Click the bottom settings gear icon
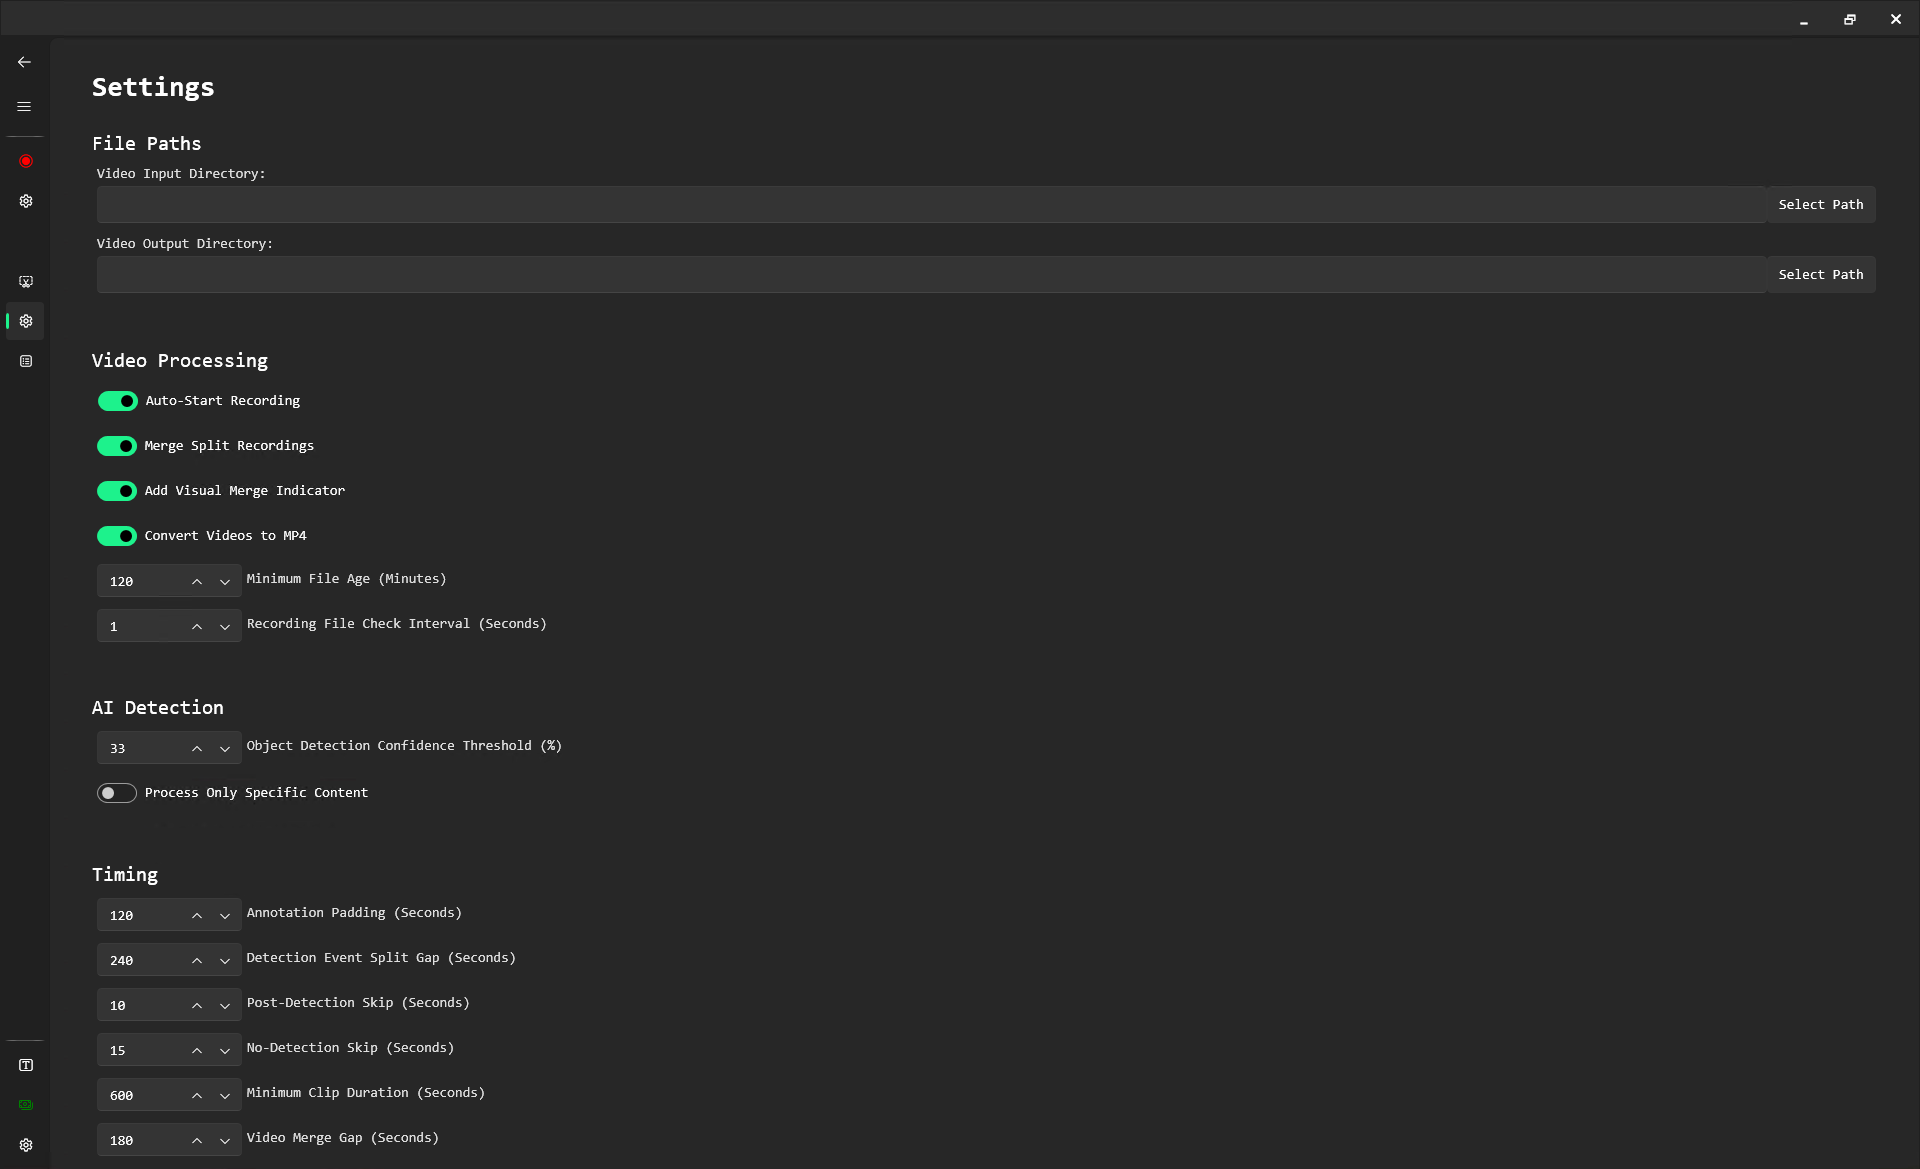Viewport: 1920px width, 1169px height. 26,1144
